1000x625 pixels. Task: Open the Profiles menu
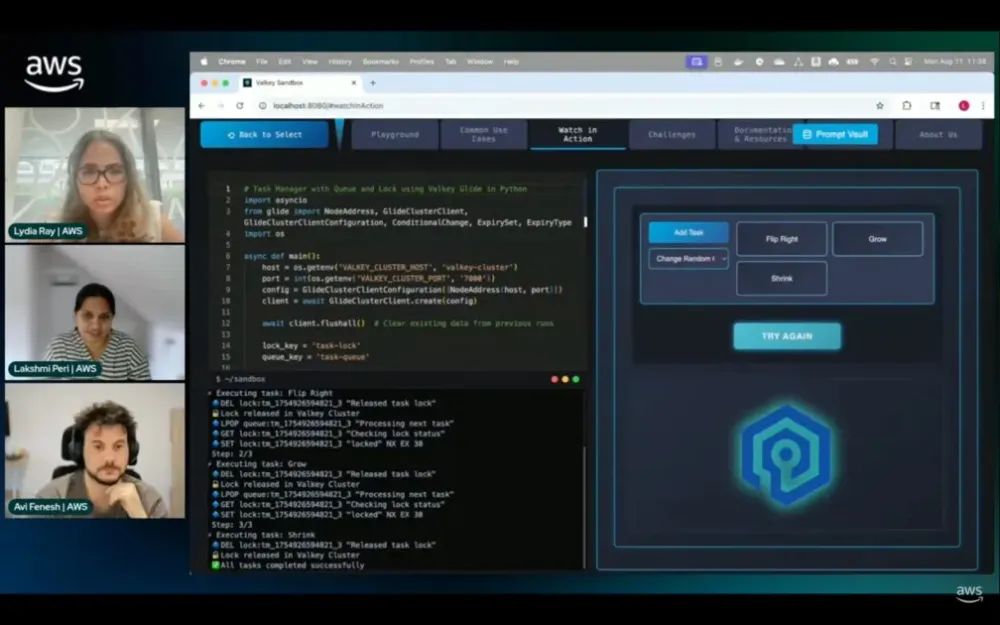pyautogui.click(x=422, y=62)
